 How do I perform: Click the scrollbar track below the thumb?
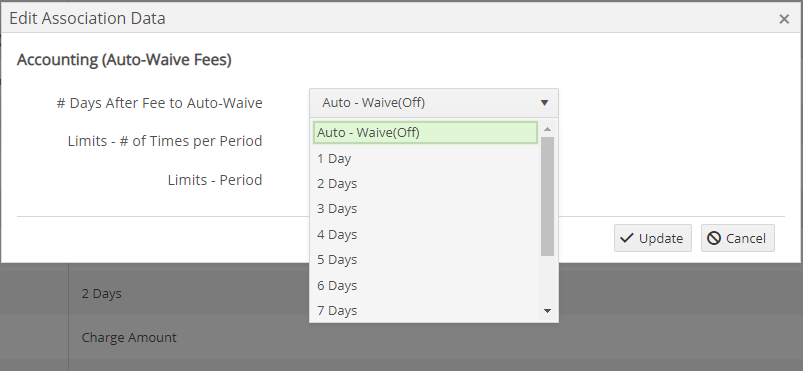click(x=547, y=280)
